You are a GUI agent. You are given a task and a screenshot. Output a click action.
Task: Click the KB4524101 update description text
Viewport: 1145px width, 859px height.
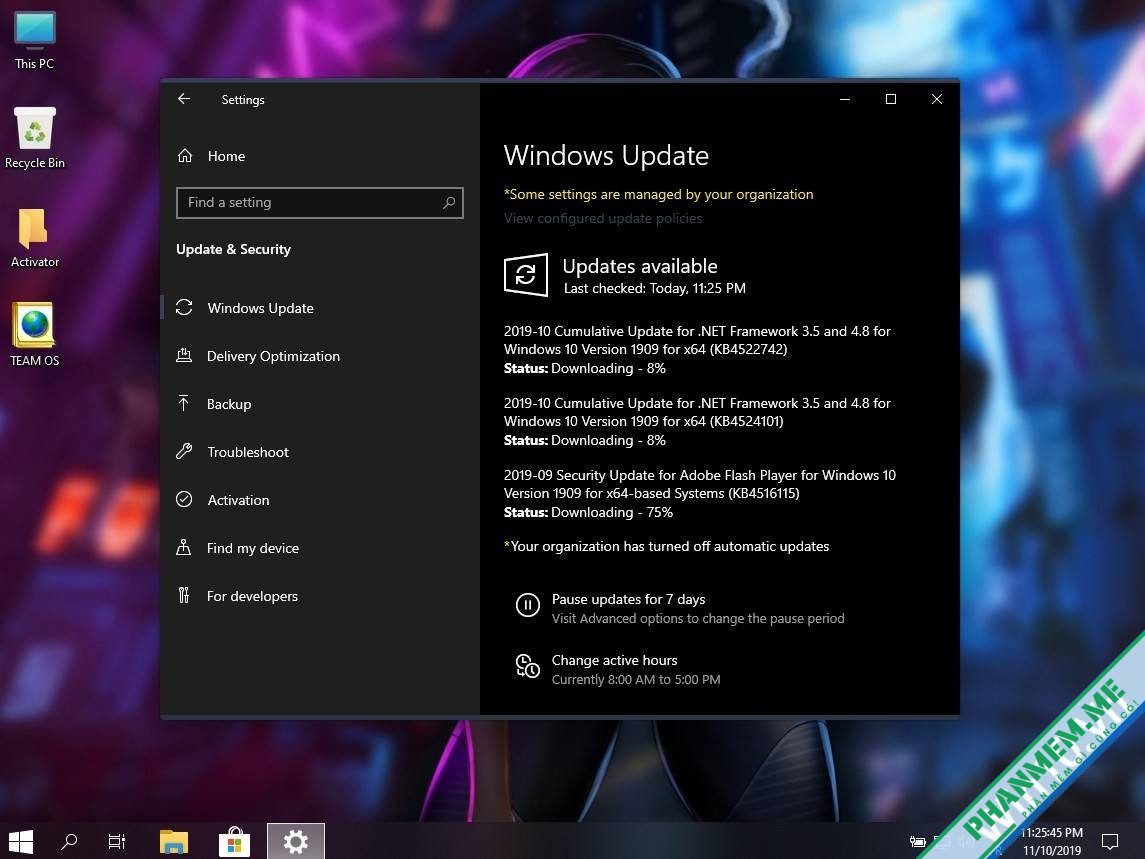point(697,412)
